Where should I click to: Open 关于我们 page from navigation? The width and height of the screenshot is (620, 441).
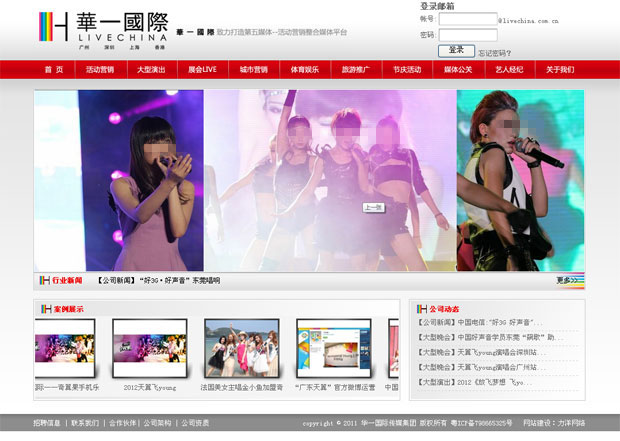tap(560, 70)
